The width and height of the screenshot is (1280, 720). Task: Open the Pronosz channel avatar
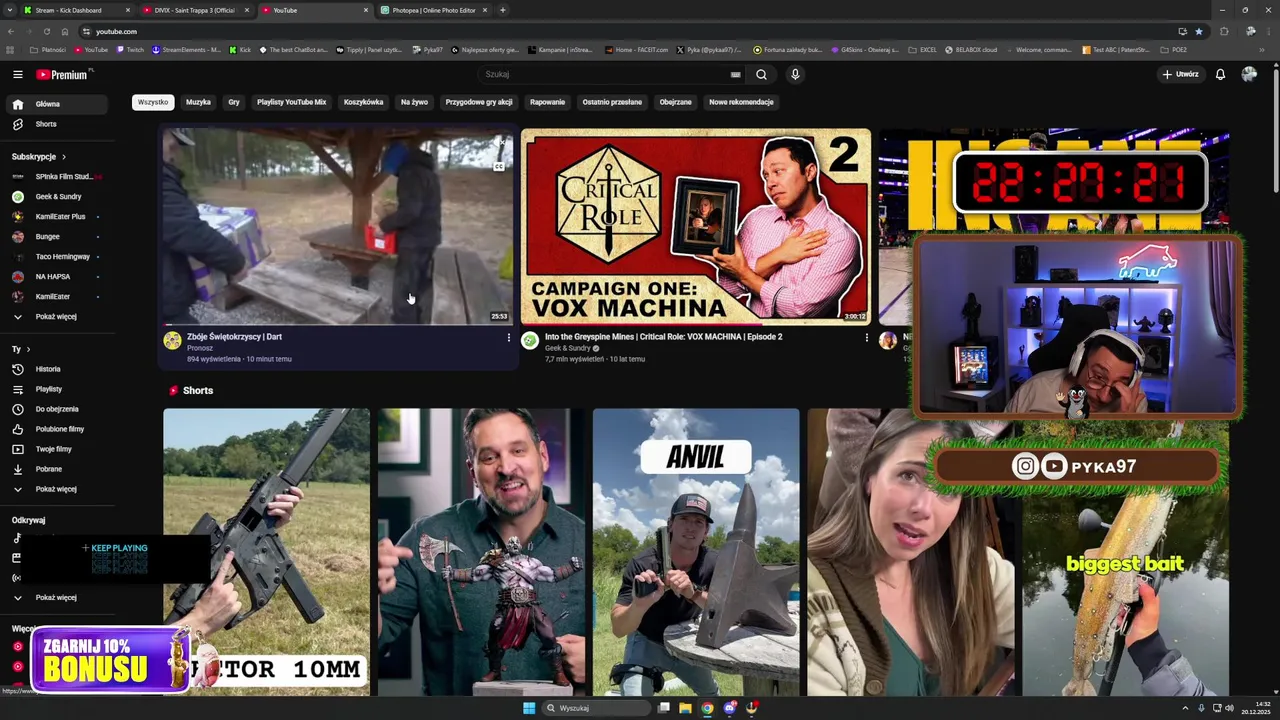(x=173, y=341)
